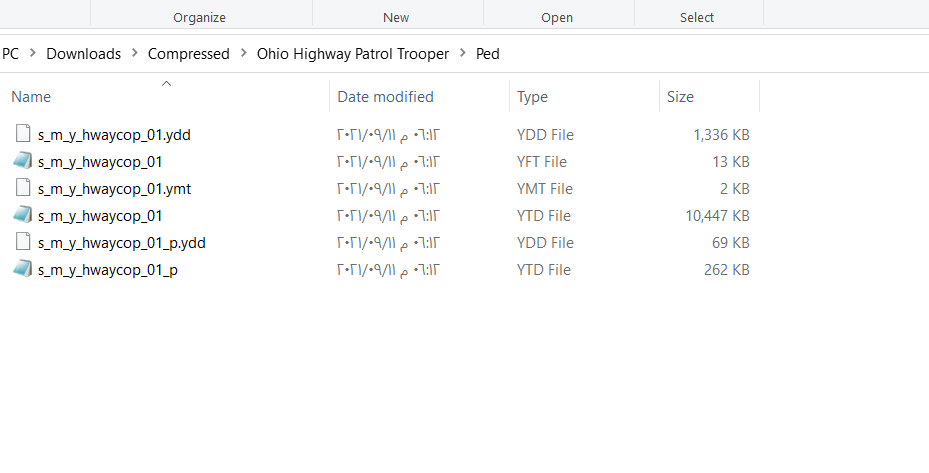Click the s_m_y_hwaycop_01.ymt file icon
929x473 pixels.
click(23, 188)
